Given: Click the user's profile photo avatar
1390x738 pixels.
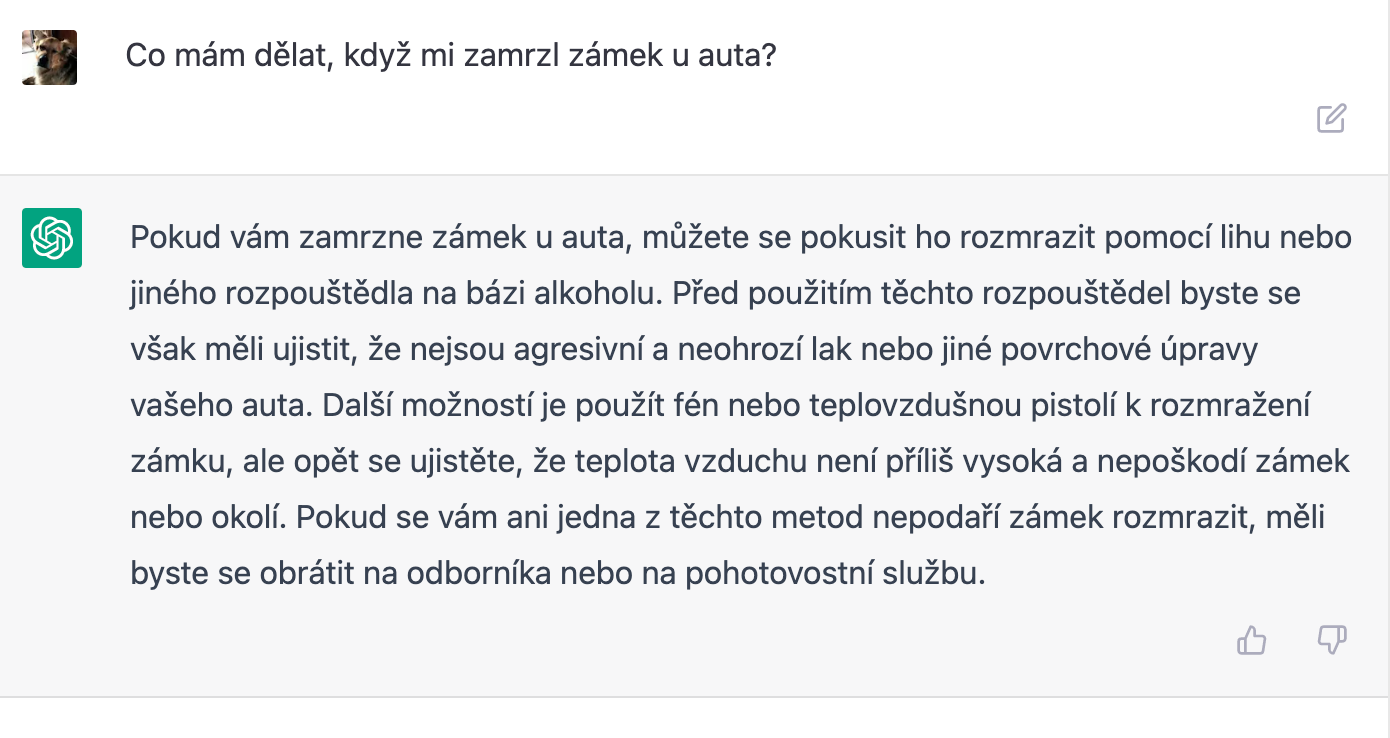Looking at the screenshot, I should tap(50, 57).
